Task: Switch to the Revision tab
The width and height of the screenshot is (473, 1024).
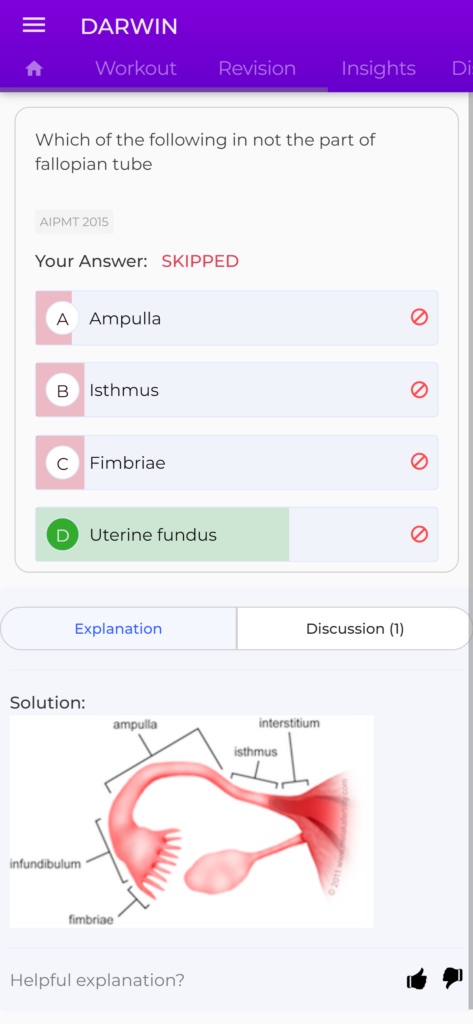Action: click(257, 69)
